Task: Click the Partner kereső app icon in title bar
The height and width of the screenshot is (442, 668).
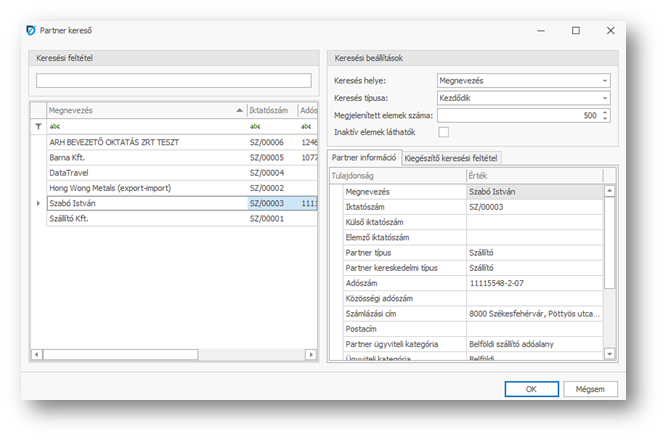Action: point(31,30)
